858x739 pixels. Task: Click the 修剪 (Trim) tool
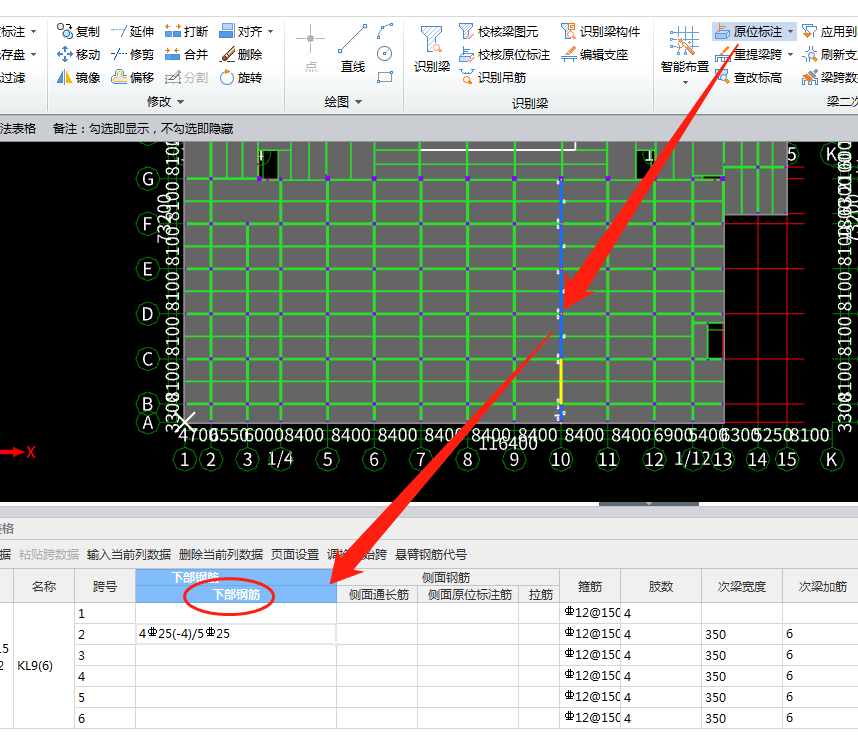coord(132,54)
